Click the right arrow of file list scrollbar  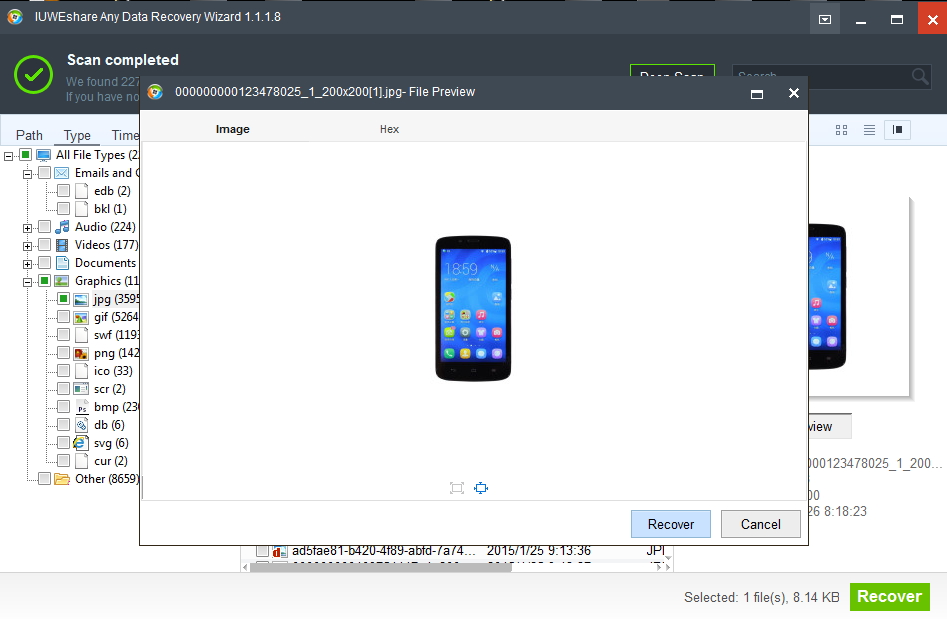coord(660,567)
